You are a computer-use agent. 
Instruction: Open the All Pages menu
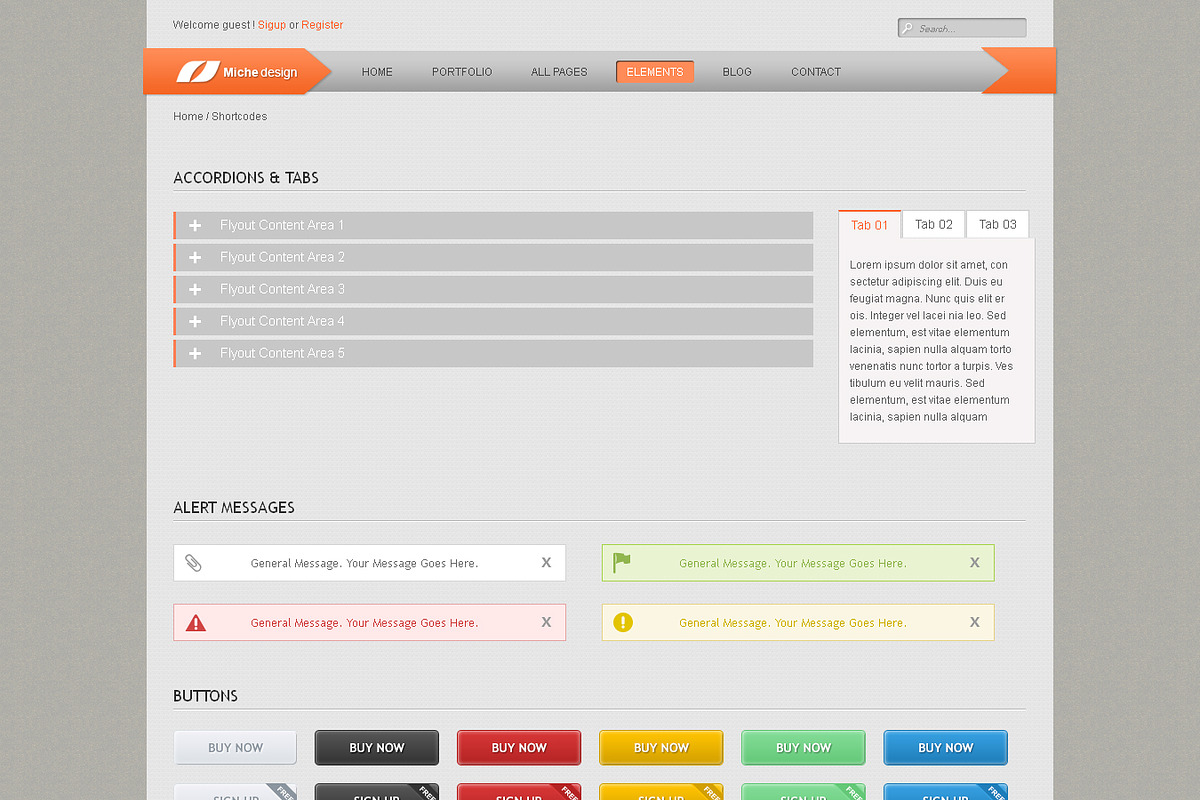point(559,72)
